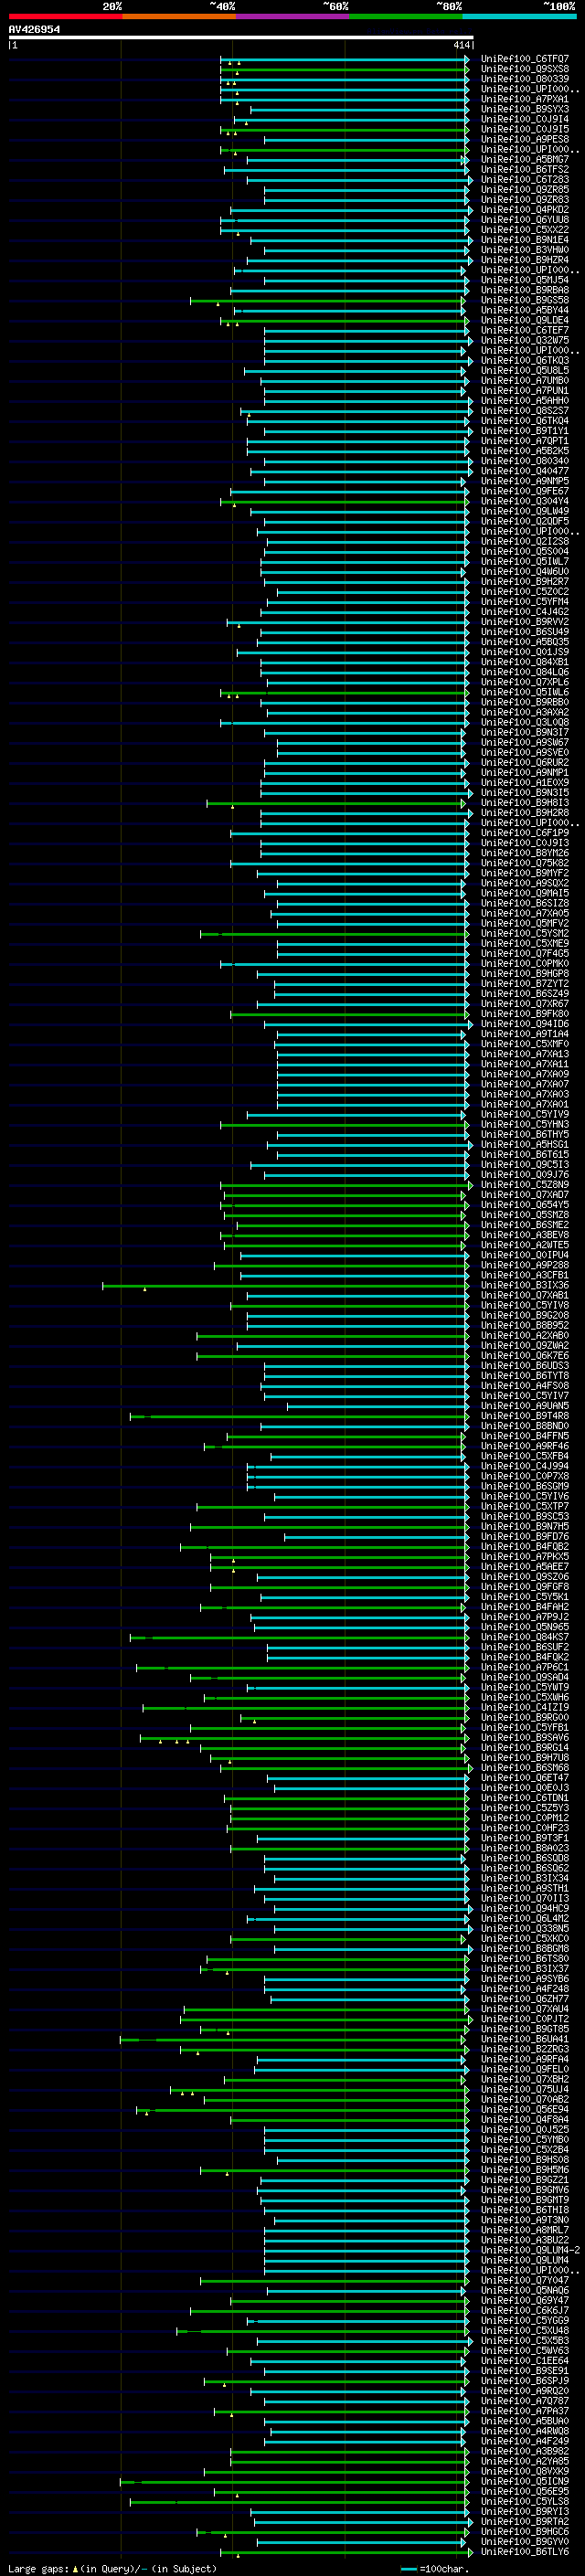Click the green alignment bar for UniRef100_A2XAB0
Viewport: 585px width, 2576px height.
[x=333, y=1336]
